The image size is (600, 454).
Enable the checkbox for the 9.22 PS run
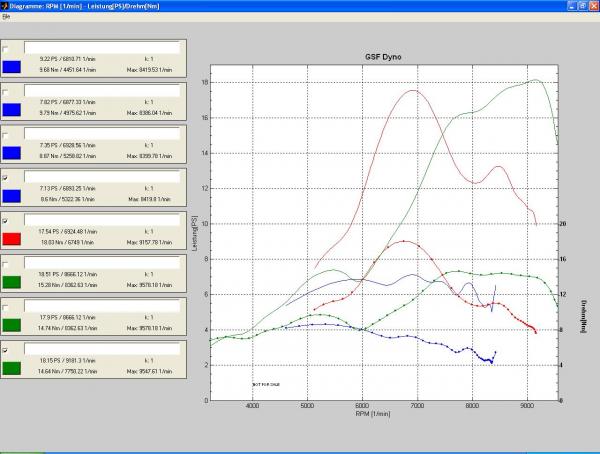point(7,48)
